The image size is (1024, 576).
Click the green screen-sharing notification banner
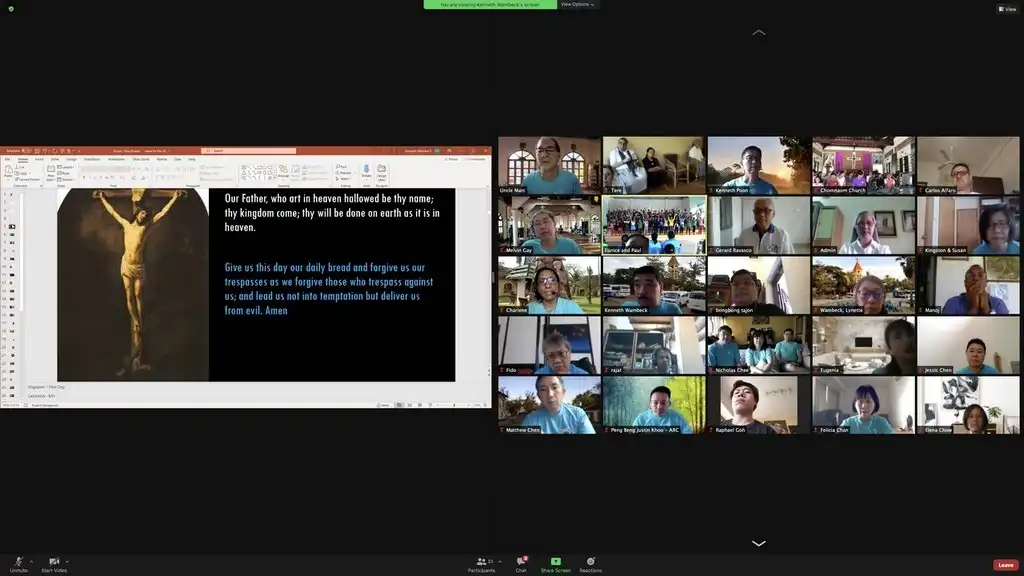(490, 5)
